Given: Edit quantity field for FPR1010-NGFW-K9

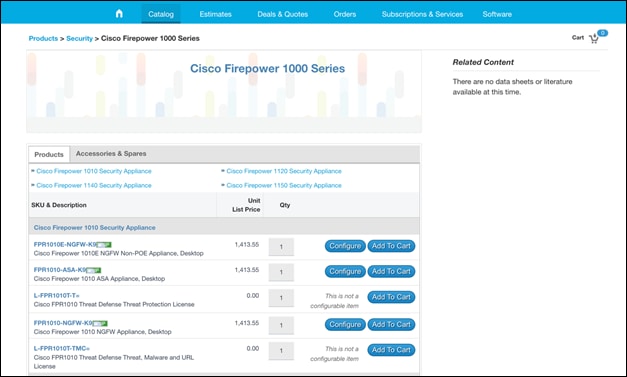Looking at the screenshot, I should (281, 325).
